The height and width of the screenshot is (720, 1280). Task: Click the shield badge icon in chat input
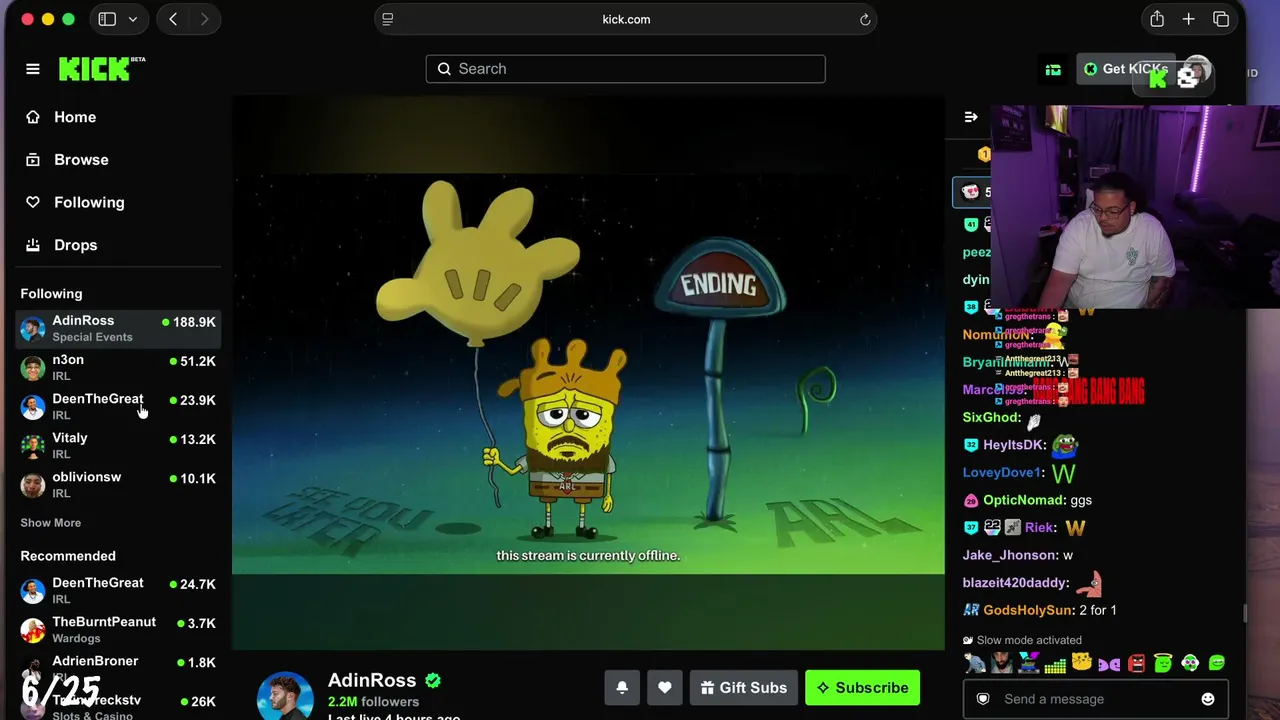pyautogui.click(x=983, y=699)
